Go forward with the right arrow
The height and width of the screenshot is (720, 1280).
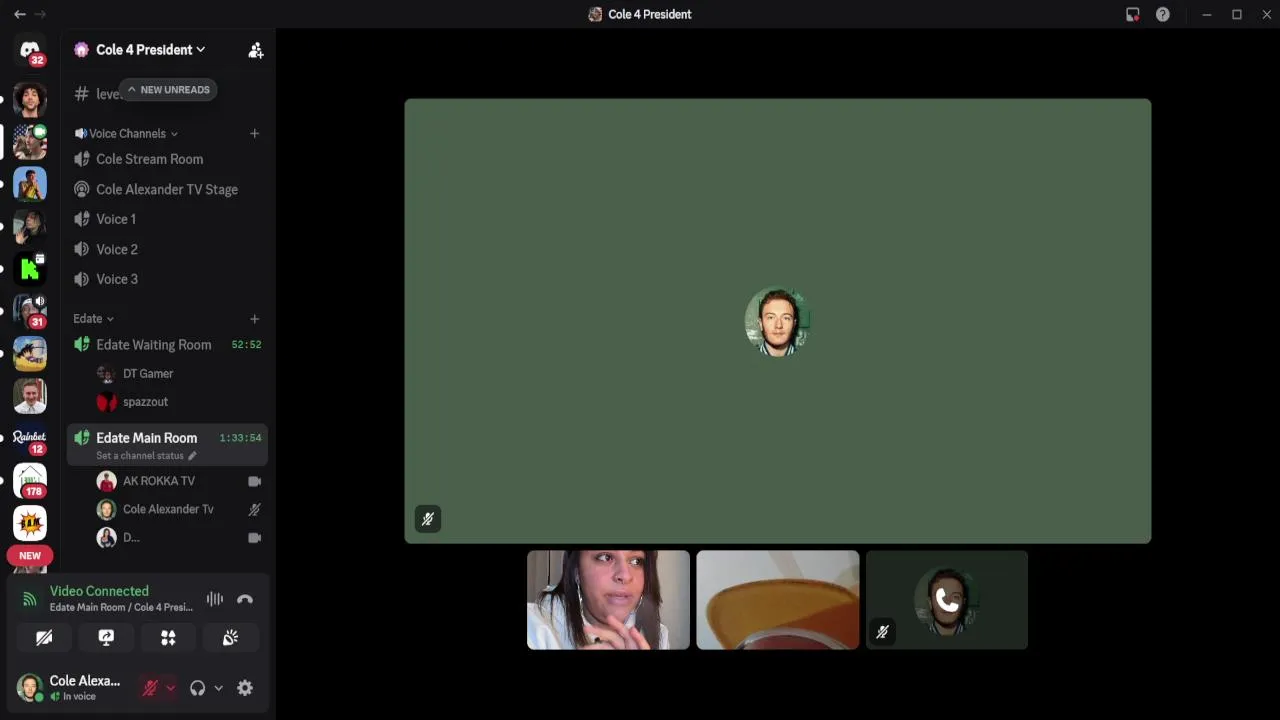41,14
